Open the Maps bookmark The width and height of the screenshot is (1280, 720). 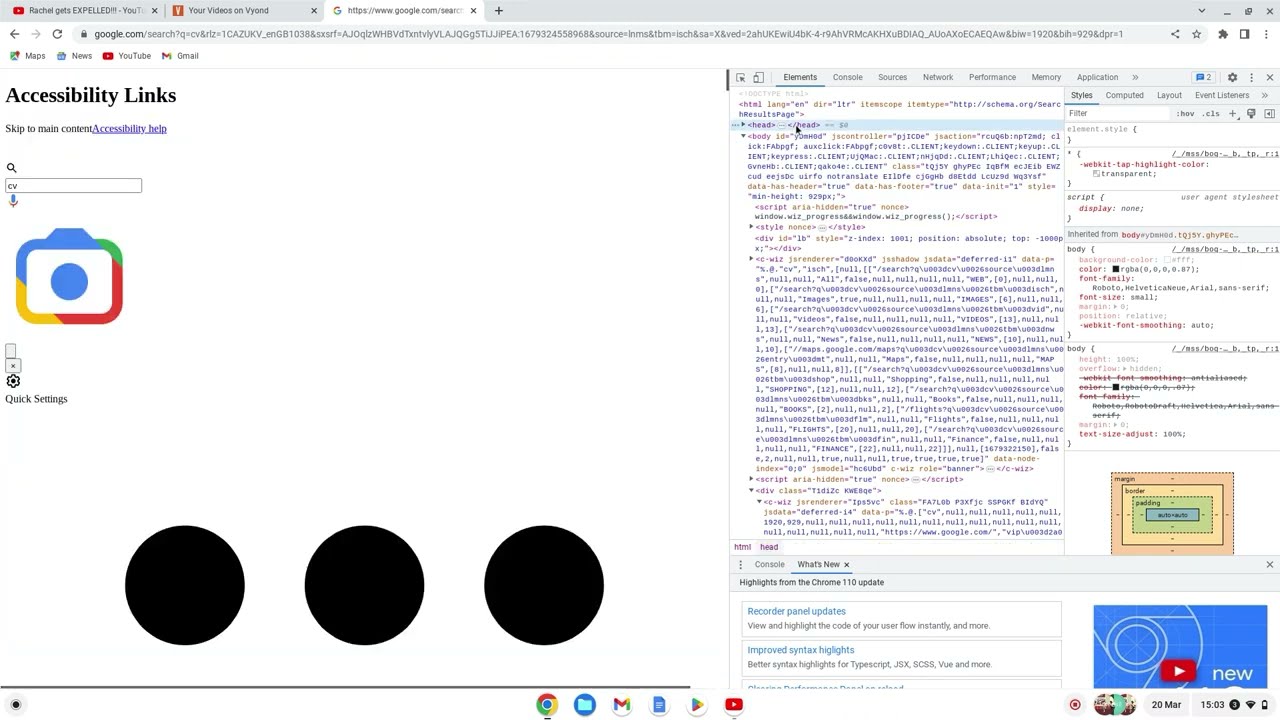point(27,56)
